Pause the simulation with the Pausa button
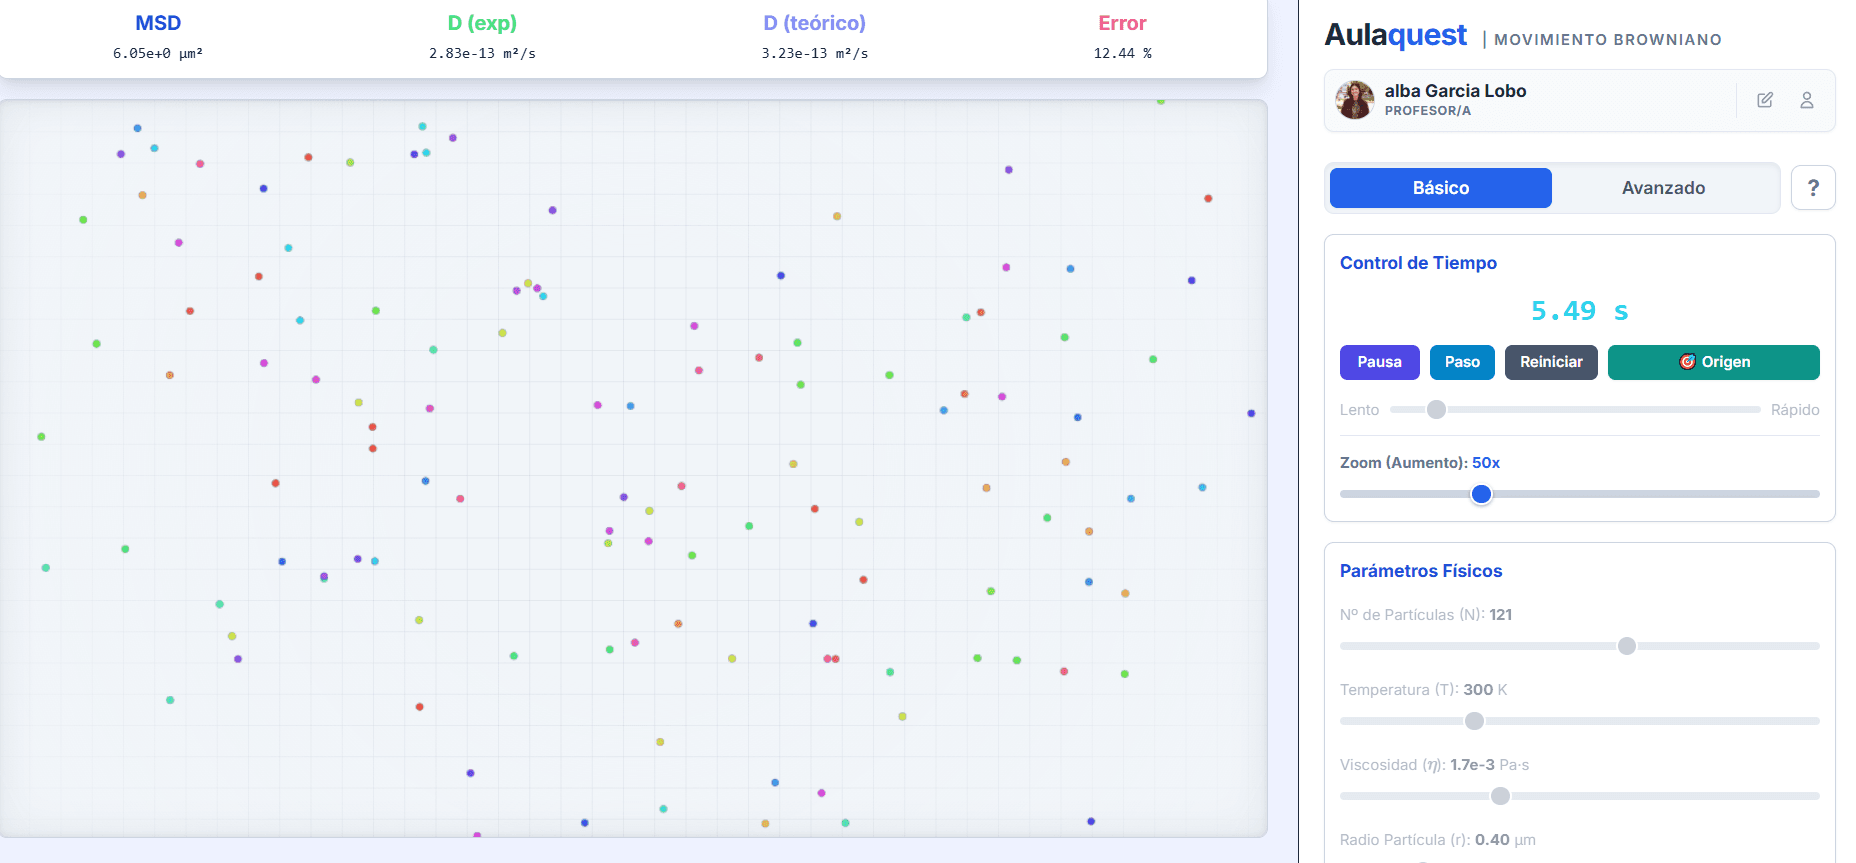This screenshot has height=863, width=1856. pos(1379,362)
